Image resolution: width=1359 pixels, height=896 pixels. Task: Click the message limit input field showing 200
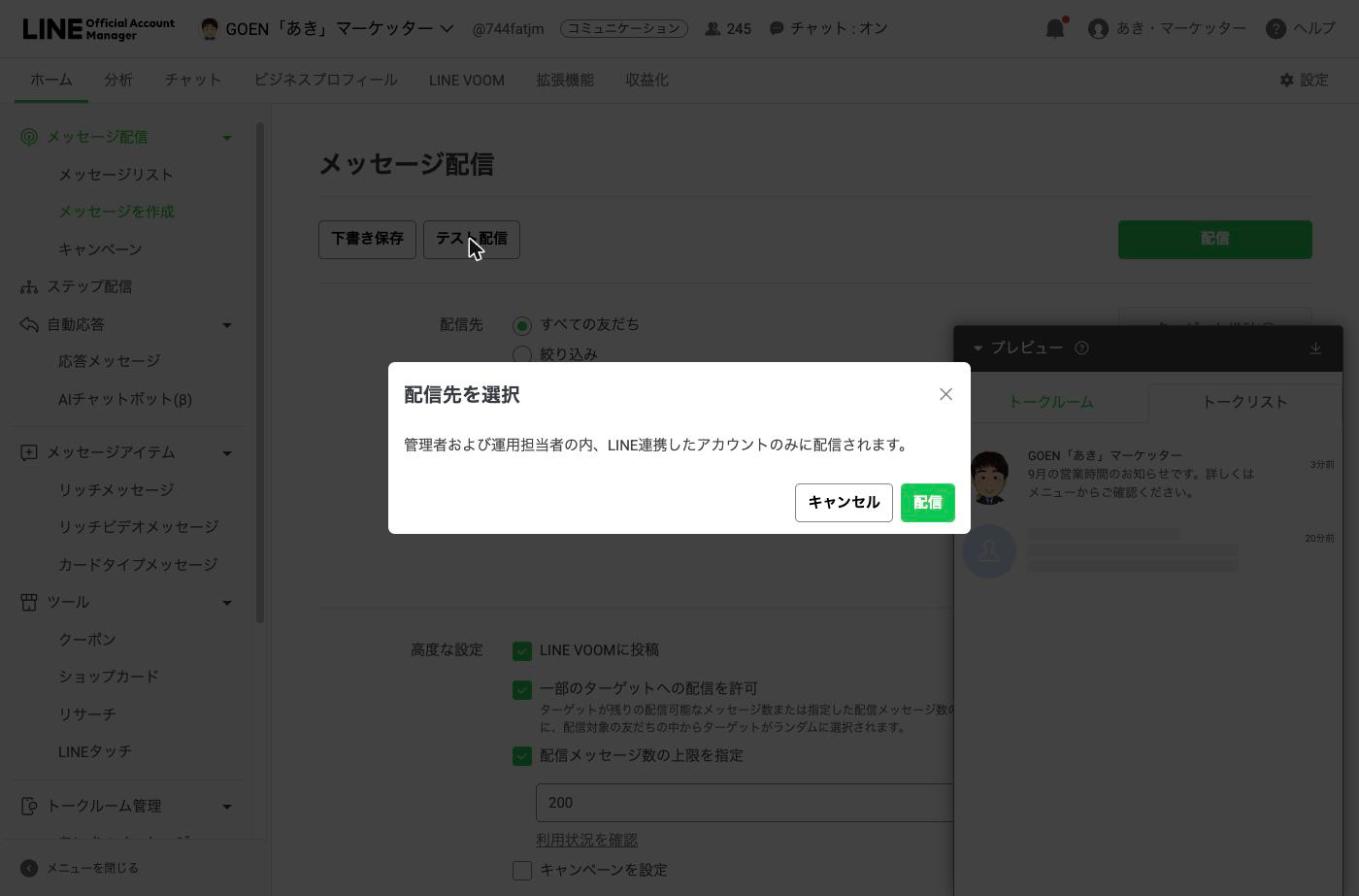(x=745, y=803)
